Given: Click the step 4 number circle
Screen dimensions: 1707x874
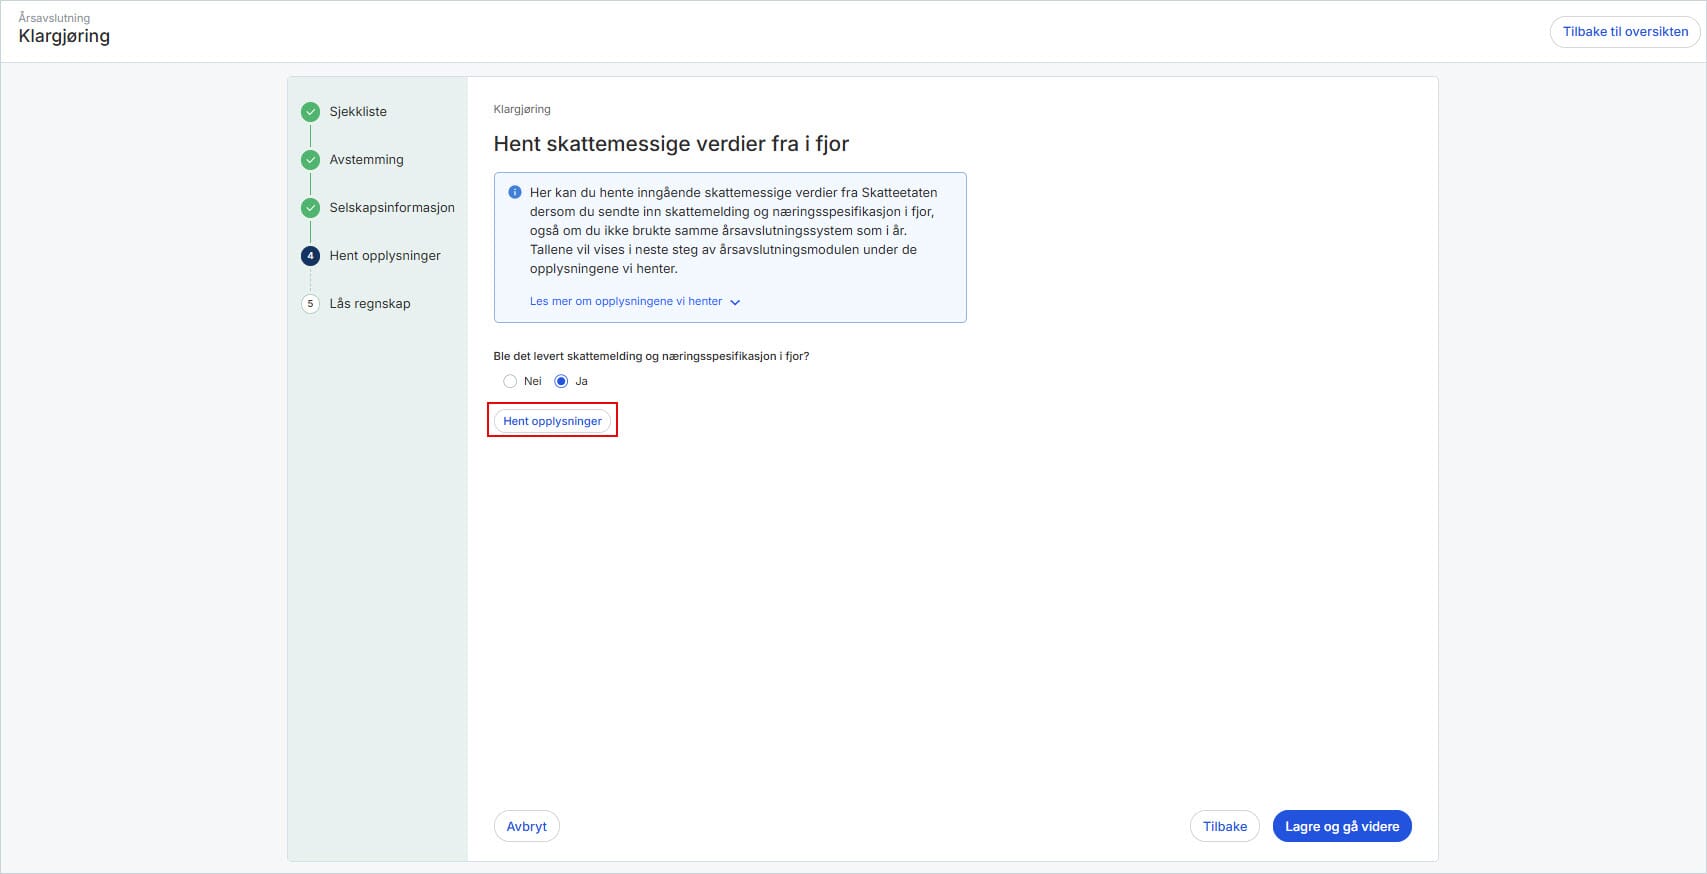Looking at the screenshot, I should (x=310, y=256).
